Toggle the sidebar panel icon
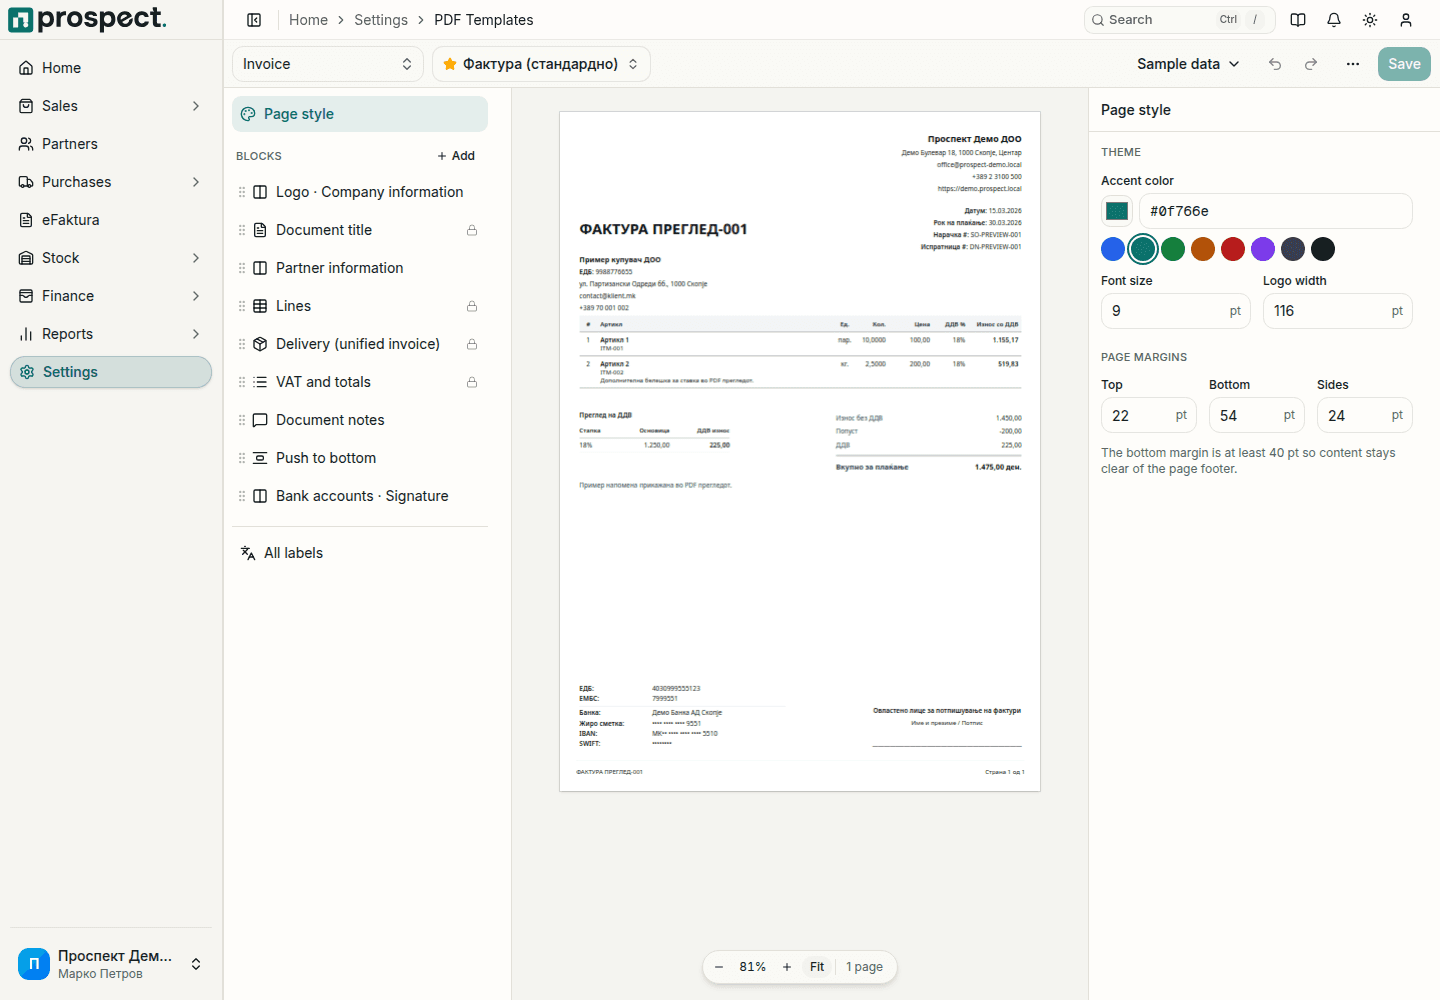Image resolution: width=1440 pixels, height=1000 pixels. [254, 20]
